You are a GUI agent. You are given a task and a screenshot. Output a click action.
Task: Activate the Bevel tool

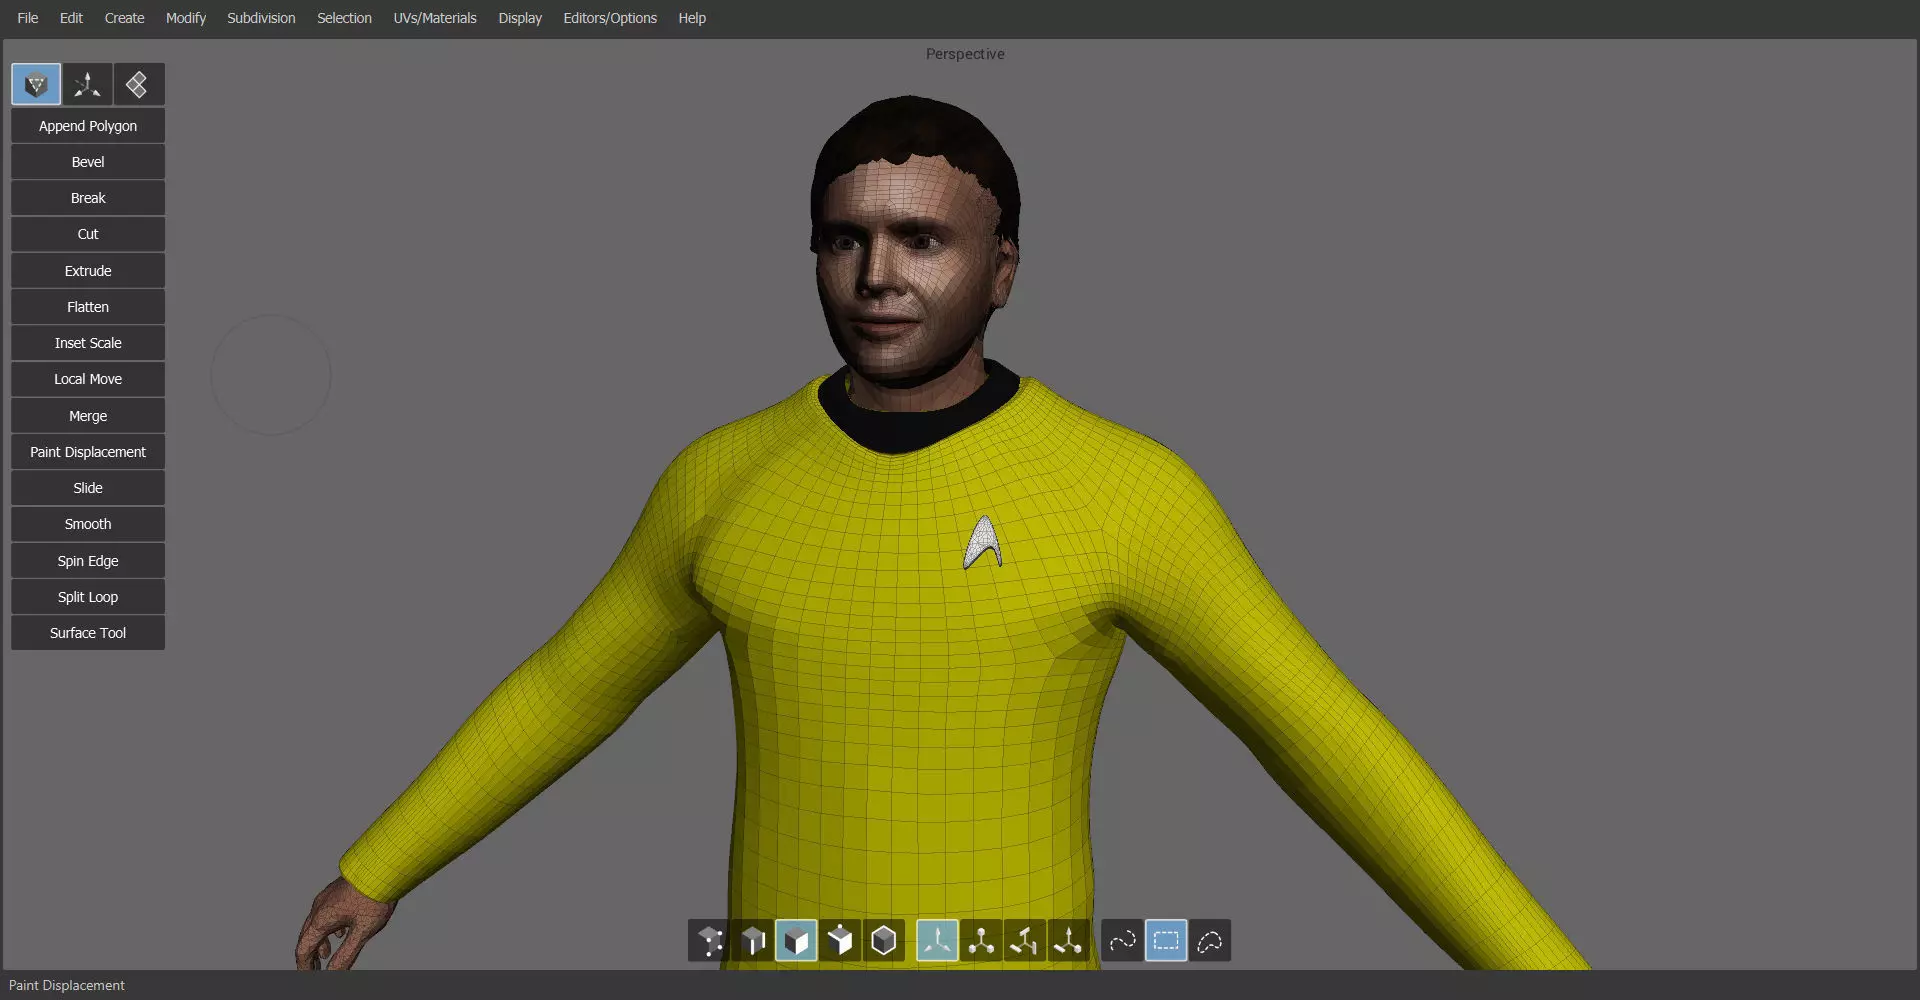[x=88, y=162]
